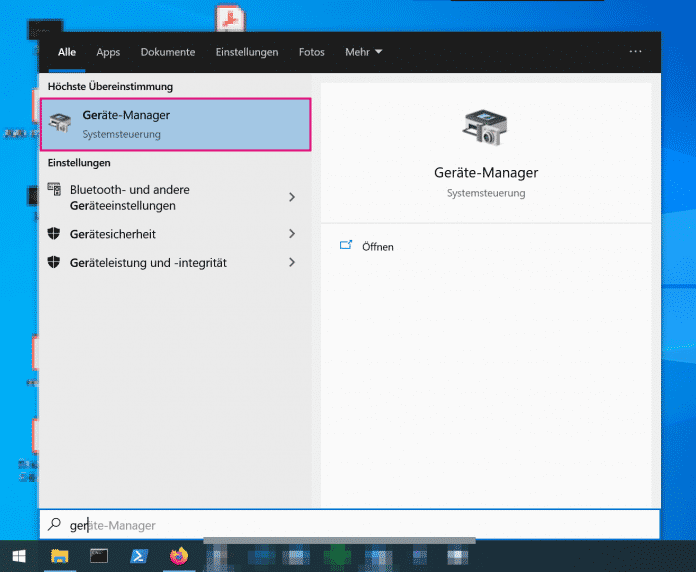The height and width of the screenshot is (572, 696).
Task: Open the Mehr filter dropdown
Action: (363, 52)
